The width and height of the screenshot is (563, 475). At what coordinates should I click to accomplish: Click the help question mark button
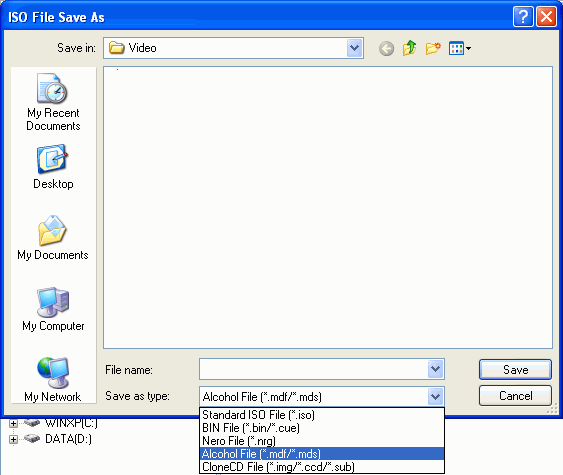click(x=523, y=17)
